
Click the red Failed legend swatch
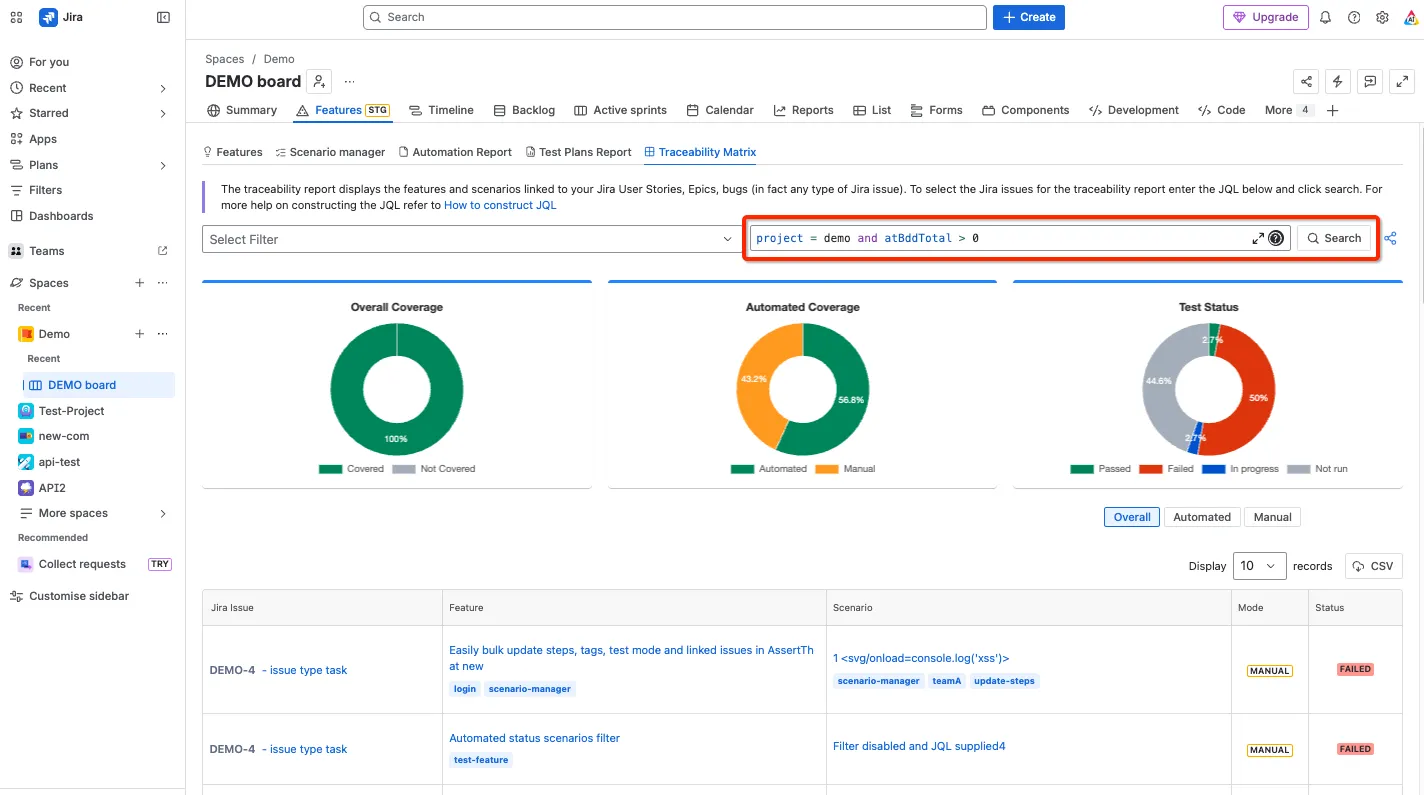(1148, 468)
